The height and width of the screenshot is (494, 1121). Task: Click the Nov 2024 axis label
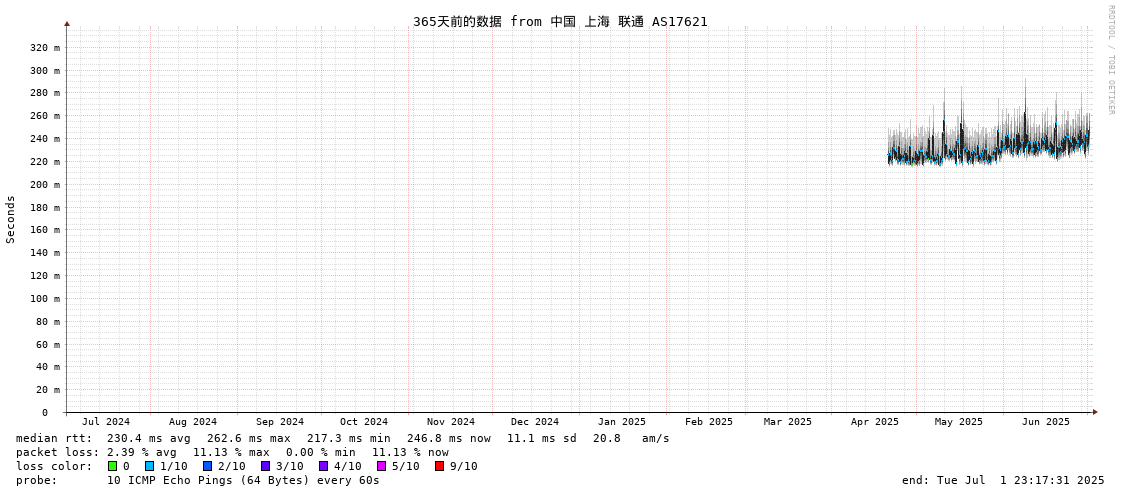(450, 422)
